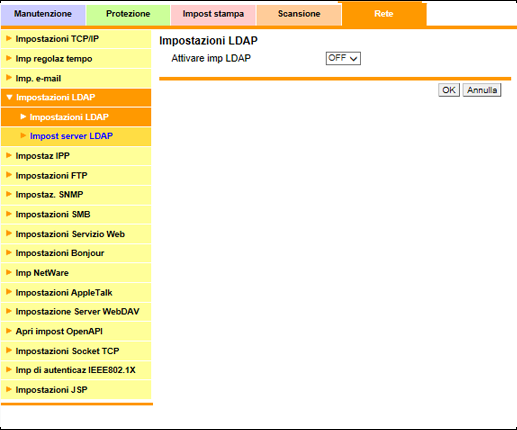Click the arrow icon beside Impostaz. SNMP
Screen dimensions: 517x430
pyautogui.click(x=9, y=194)
